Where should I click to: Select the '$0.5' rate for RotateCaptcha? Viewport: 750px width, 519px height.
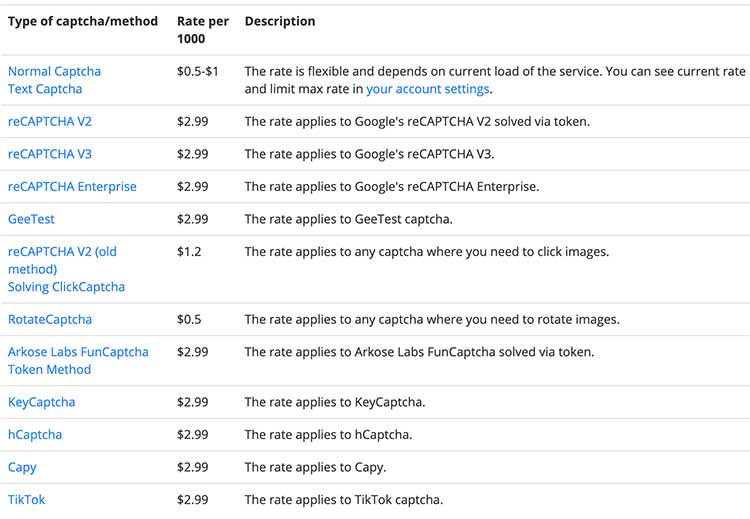point(189,320)
